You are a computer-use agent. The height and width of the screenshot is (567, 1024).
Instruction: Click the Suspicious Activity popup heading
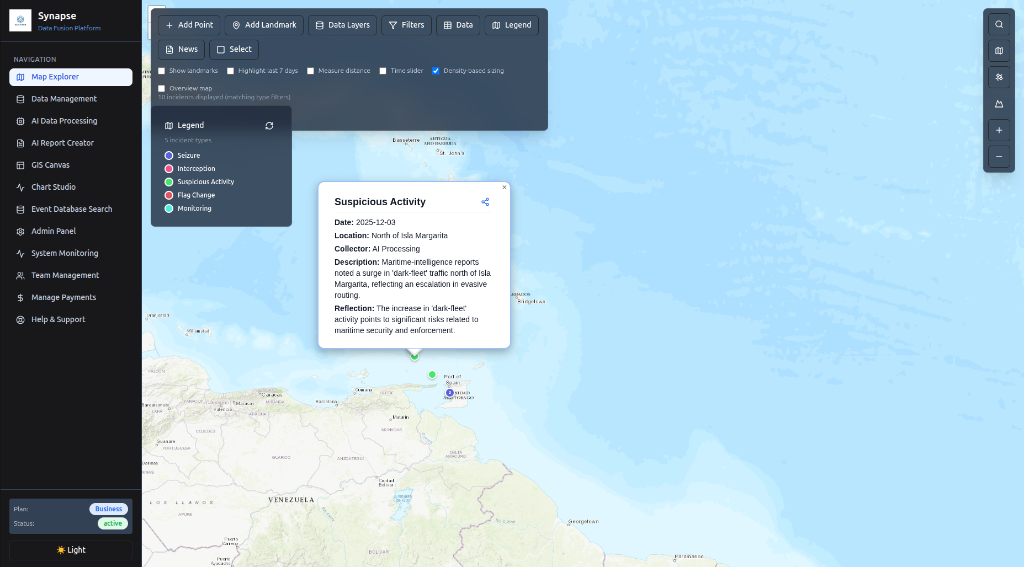380,202
